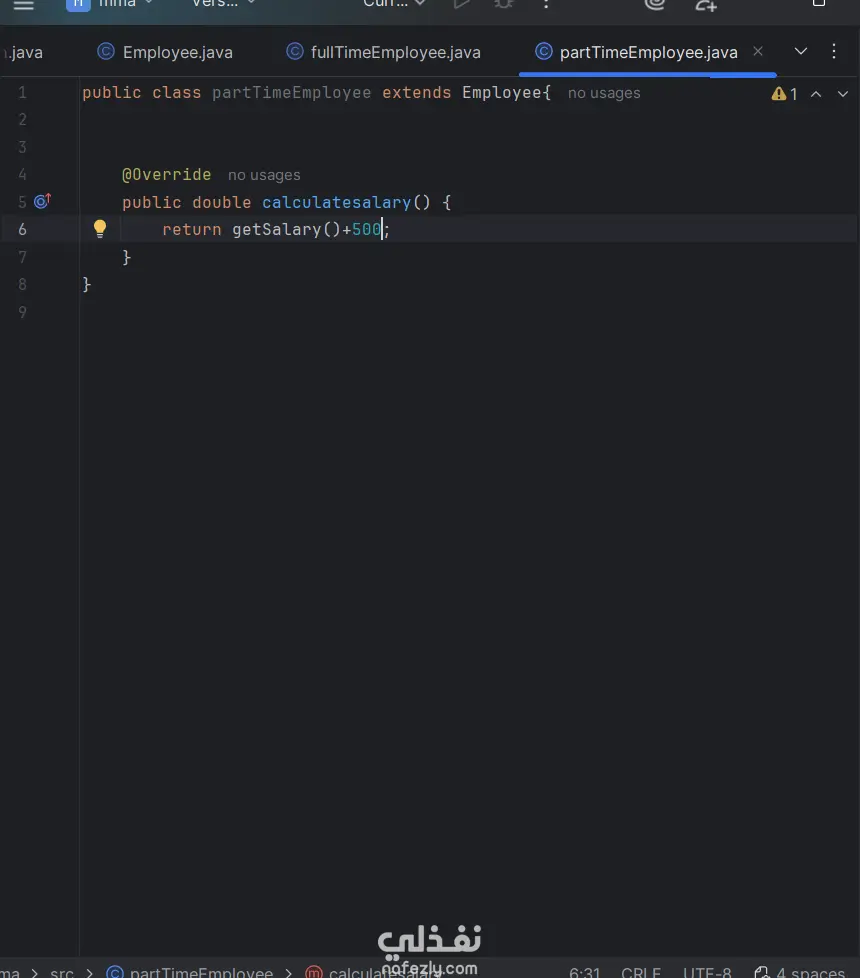The width and height of the screenshot is (860, 978).
Task: Click the CRLF line separator in the status bar
Action: point(641,972)
